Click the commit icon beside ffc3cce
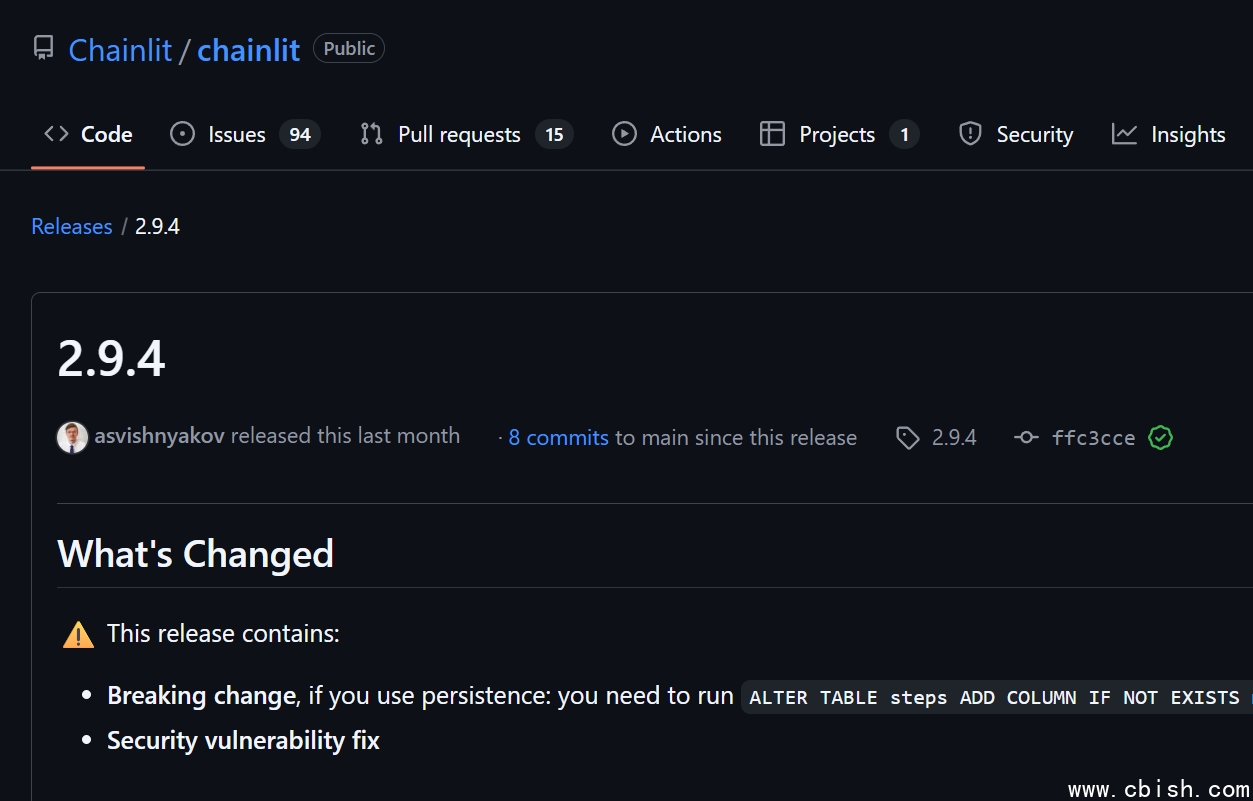The height and width of the screenshot is (801, 1253). coord(1026,438)
